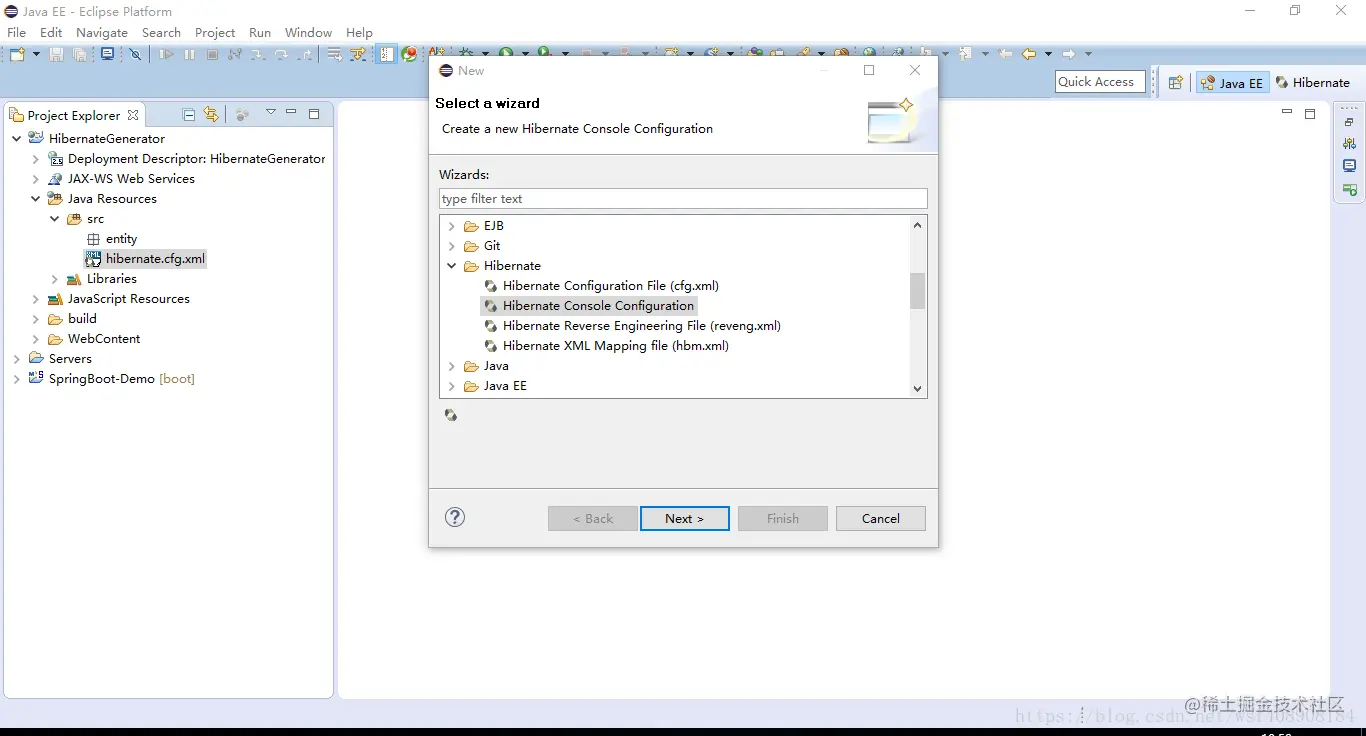Screen dimensions: 1366x736
Task: Close the Project Explorer tab
Action: point(133,115)
